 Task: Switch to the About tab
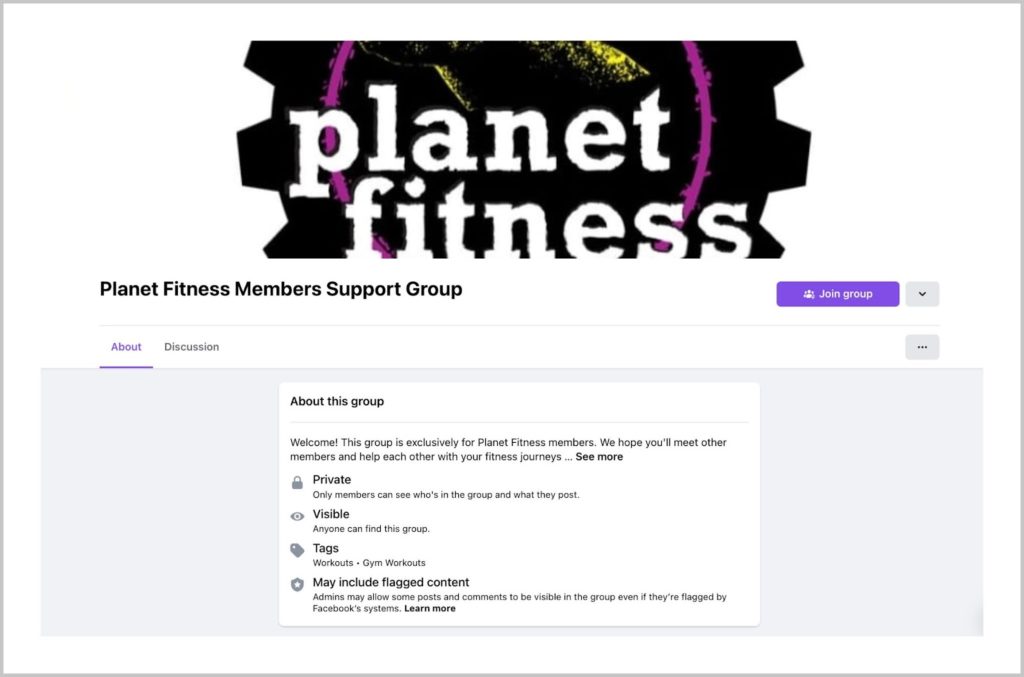coord(126,347)
